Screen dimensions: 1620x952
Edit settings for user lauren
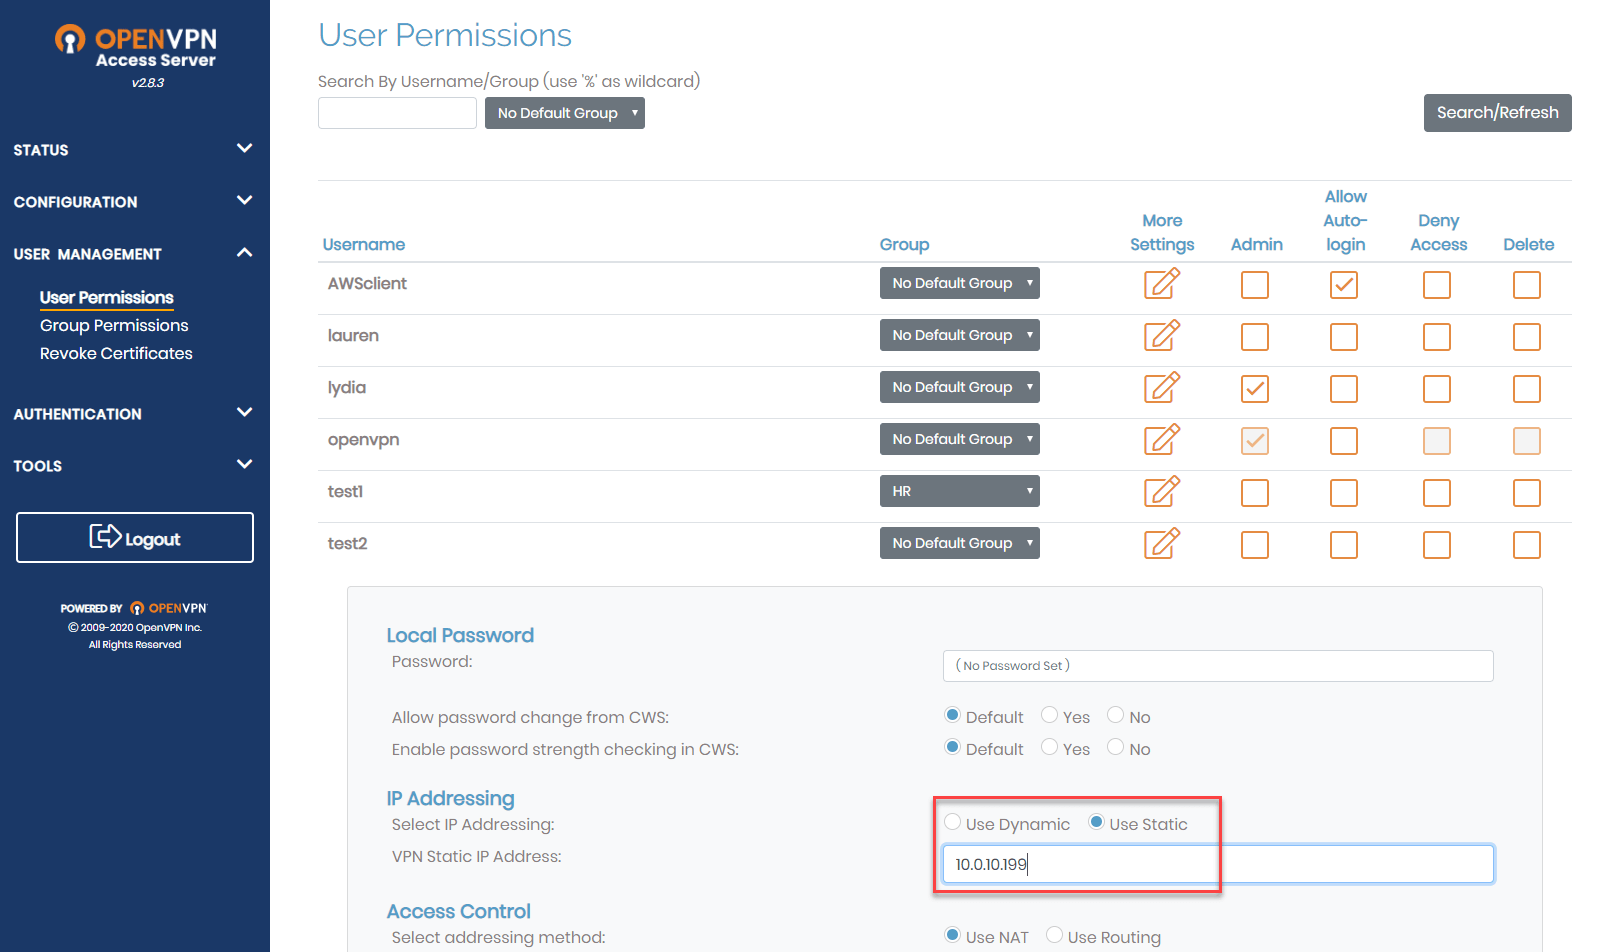(x=1162, y=337)
